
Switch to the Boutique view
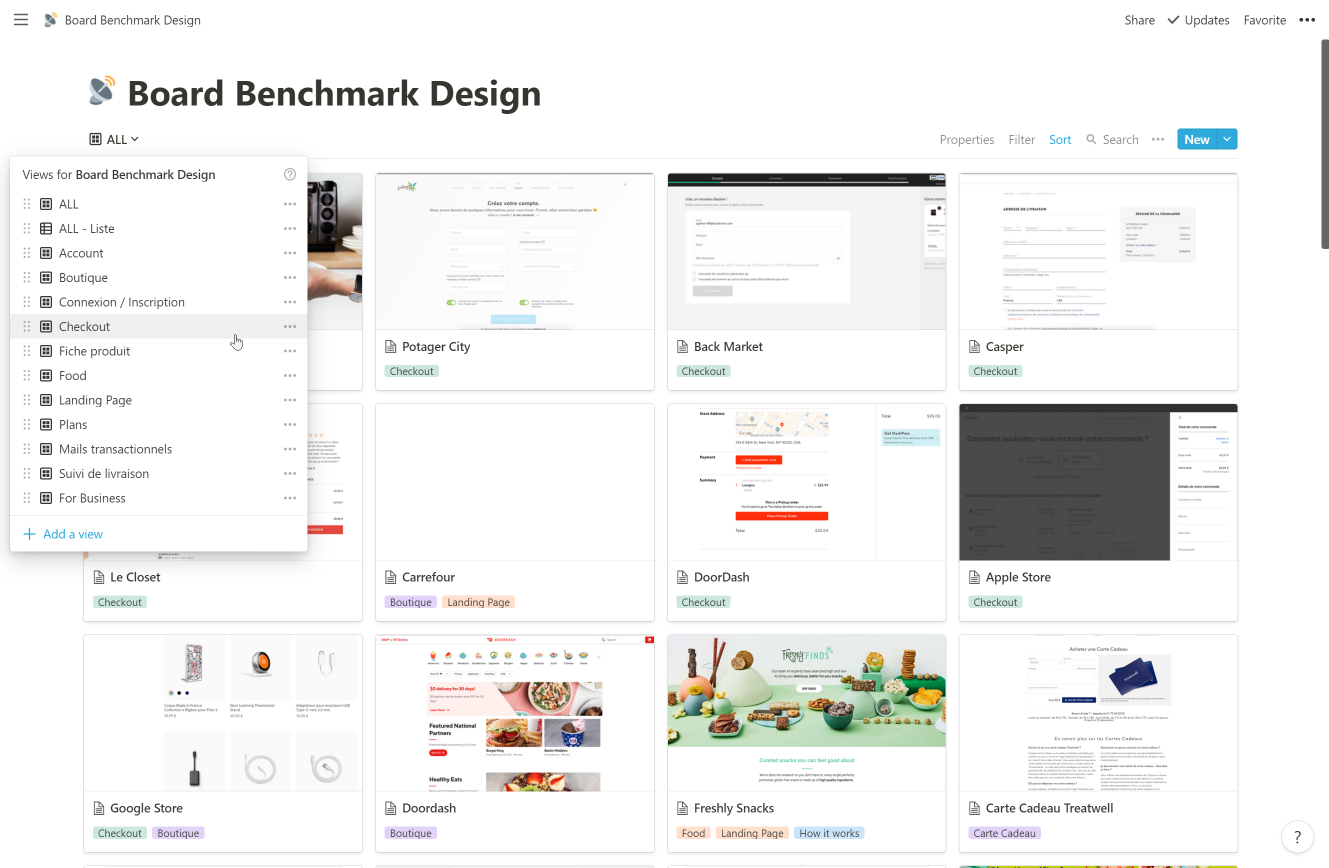tap(83, 278)
